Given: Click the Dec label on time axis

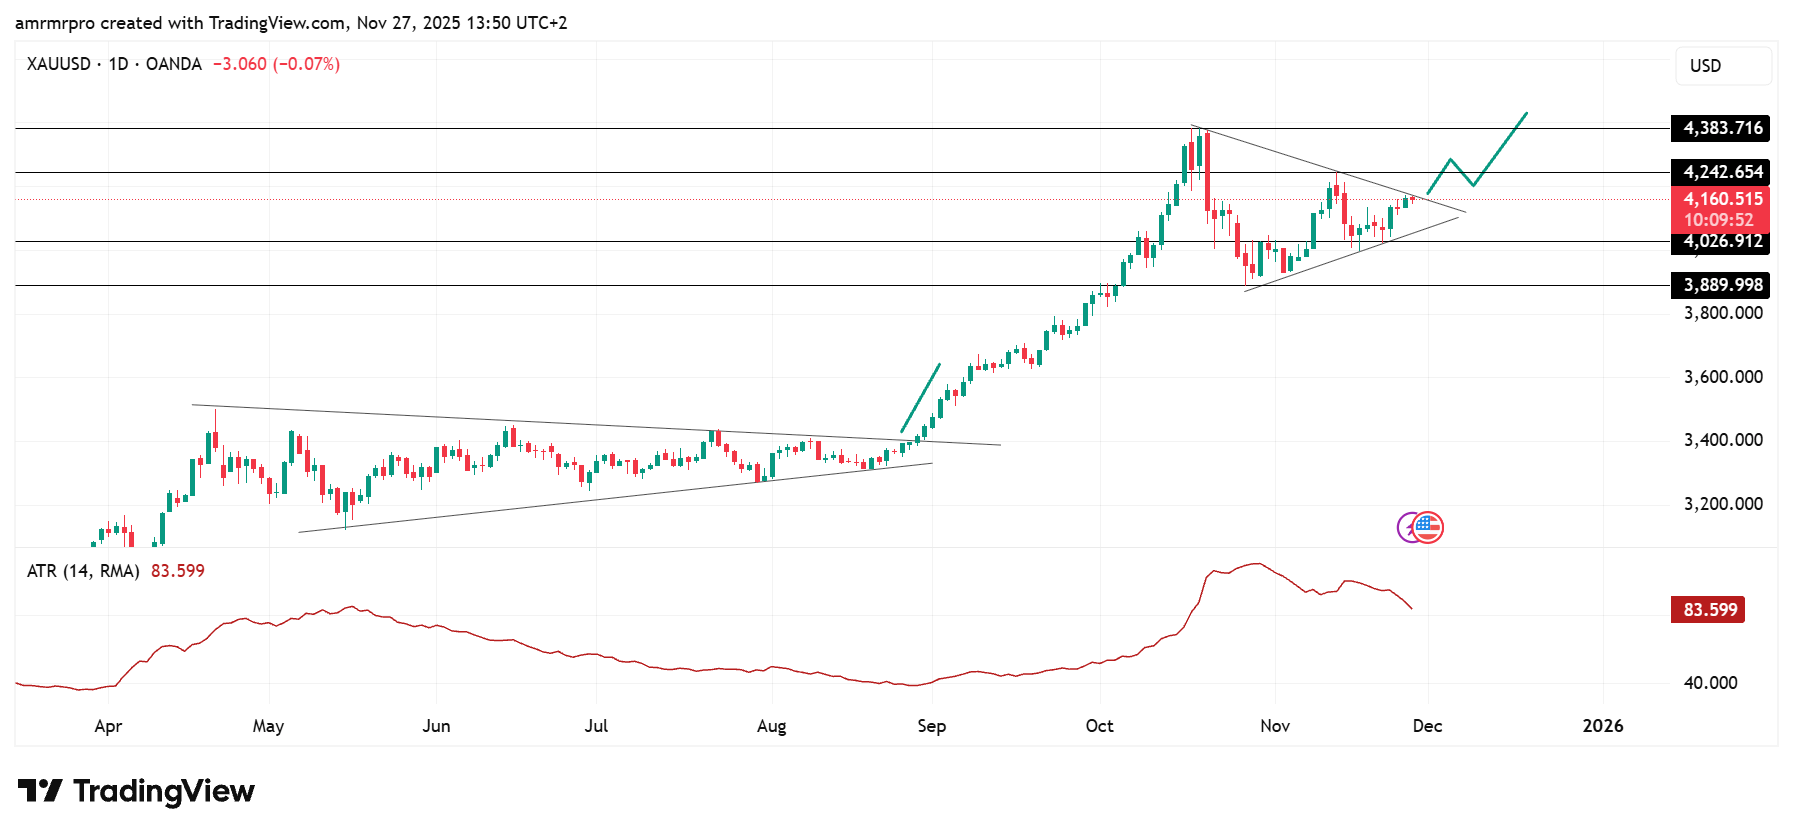Looking at the screenshot, I should pyautogui.click(x=1427, y=726).
